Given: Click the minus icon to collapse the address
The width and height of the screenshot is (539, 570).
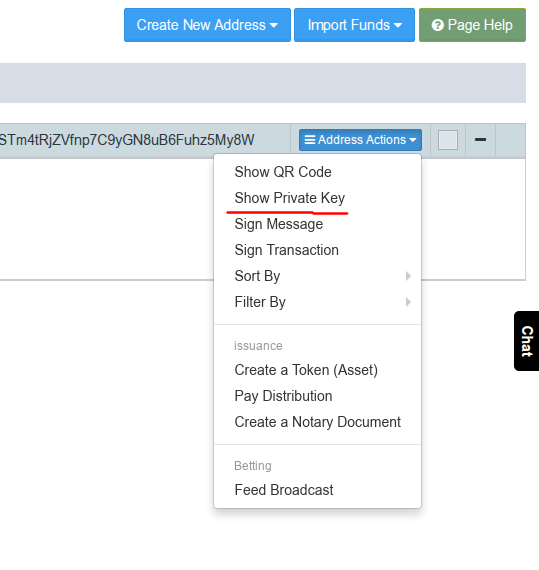Looking at the screenshot, I should click(480, 140).
